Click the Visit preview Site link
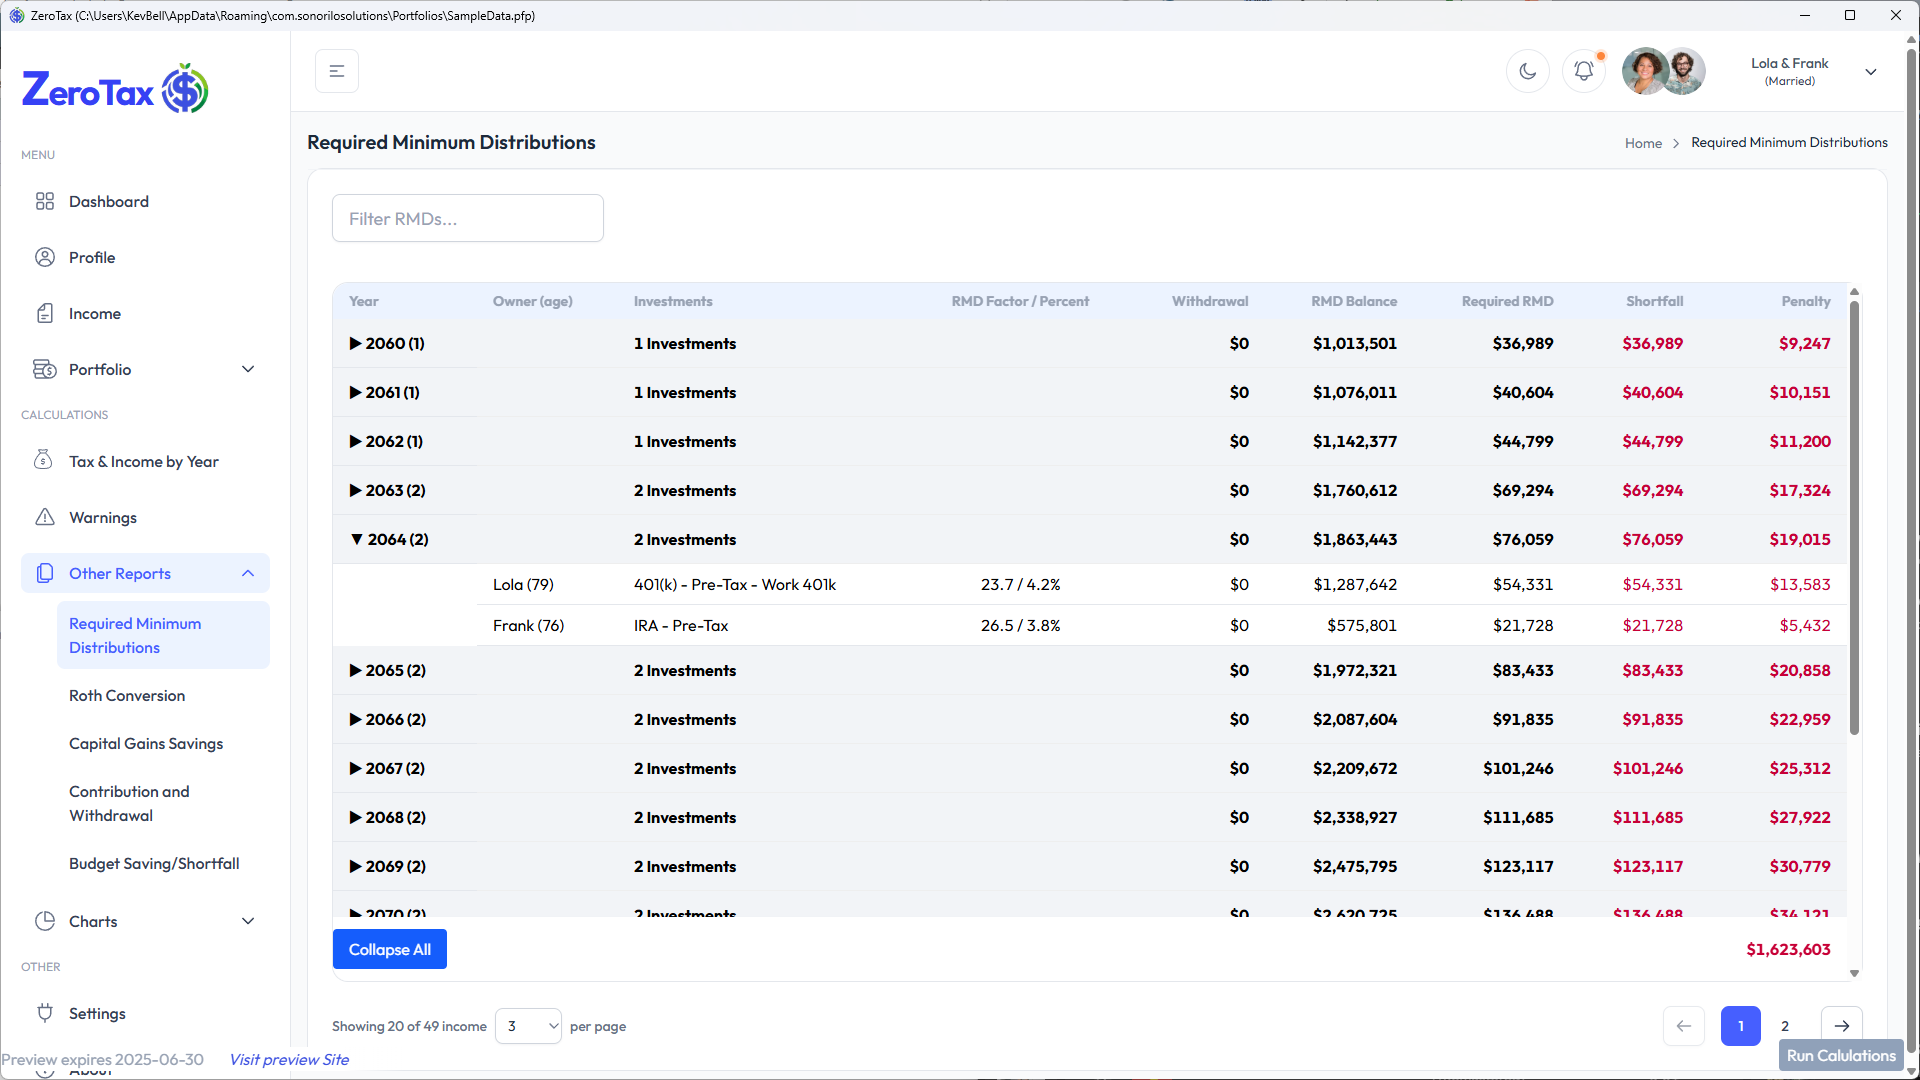Screen dimensions: 1920x1080 click(289, 1059)
